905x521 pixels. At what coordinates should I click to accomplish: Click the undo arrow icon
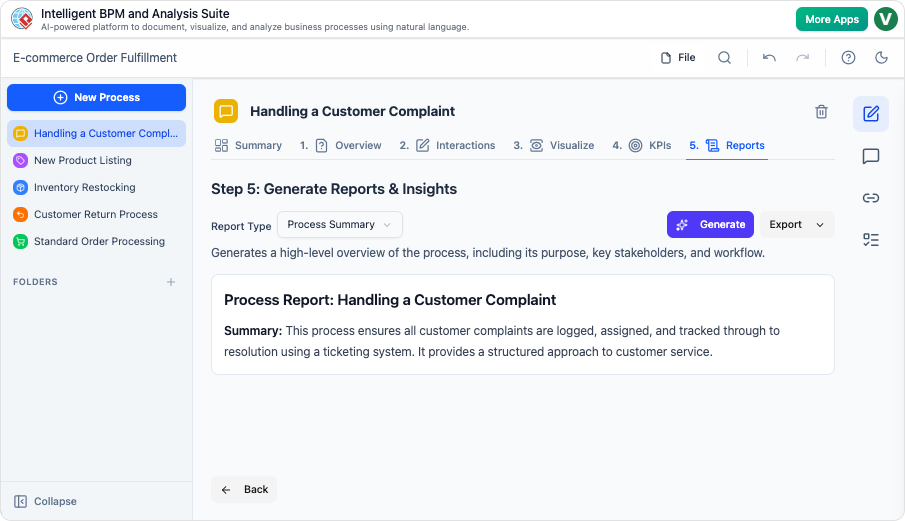(x=769, y=58)
